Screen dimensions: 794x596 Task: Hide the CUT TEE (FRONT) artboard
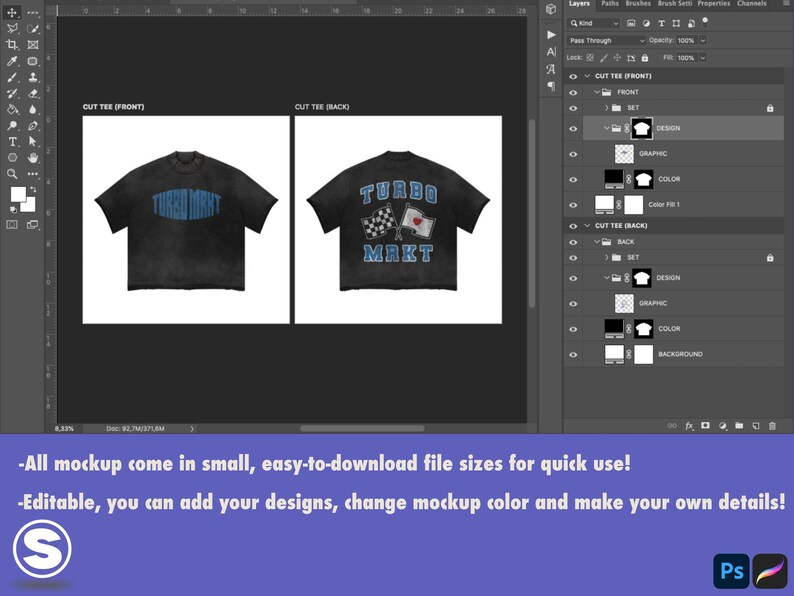click(573, 76)
